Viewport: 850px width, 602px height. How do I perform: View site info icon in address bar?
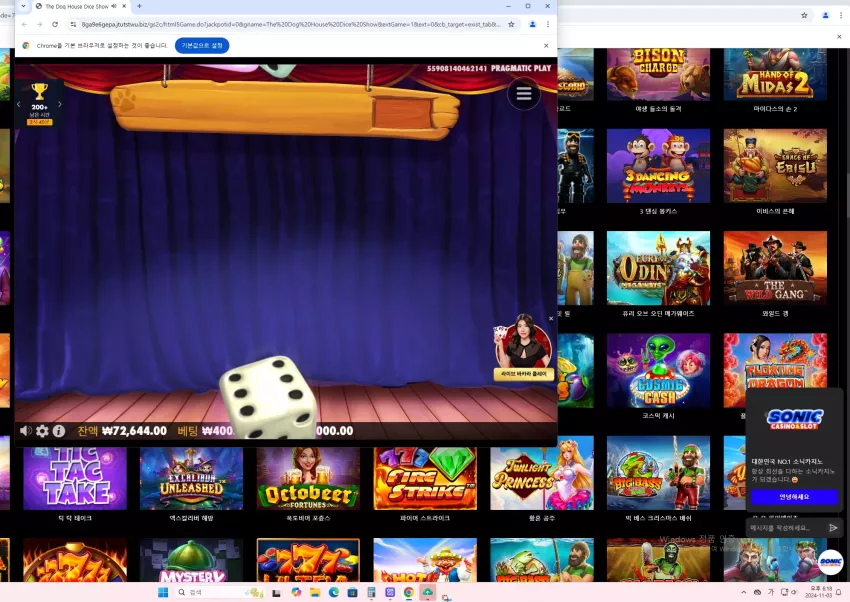(x=73, y=24)
